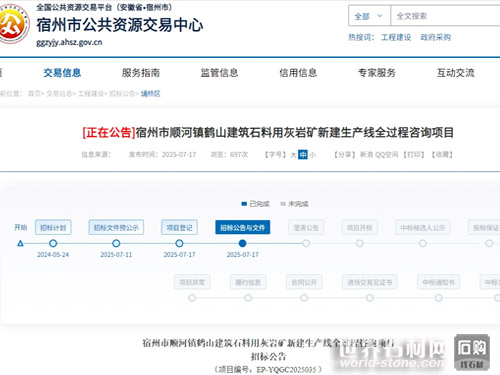Set font size to 中
This screenshot has width=500, height=375.
point(303,155)
